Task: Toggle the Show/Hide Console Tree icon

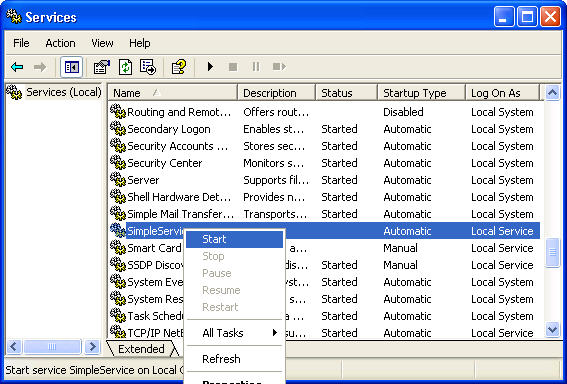Action: pos(72,67)
